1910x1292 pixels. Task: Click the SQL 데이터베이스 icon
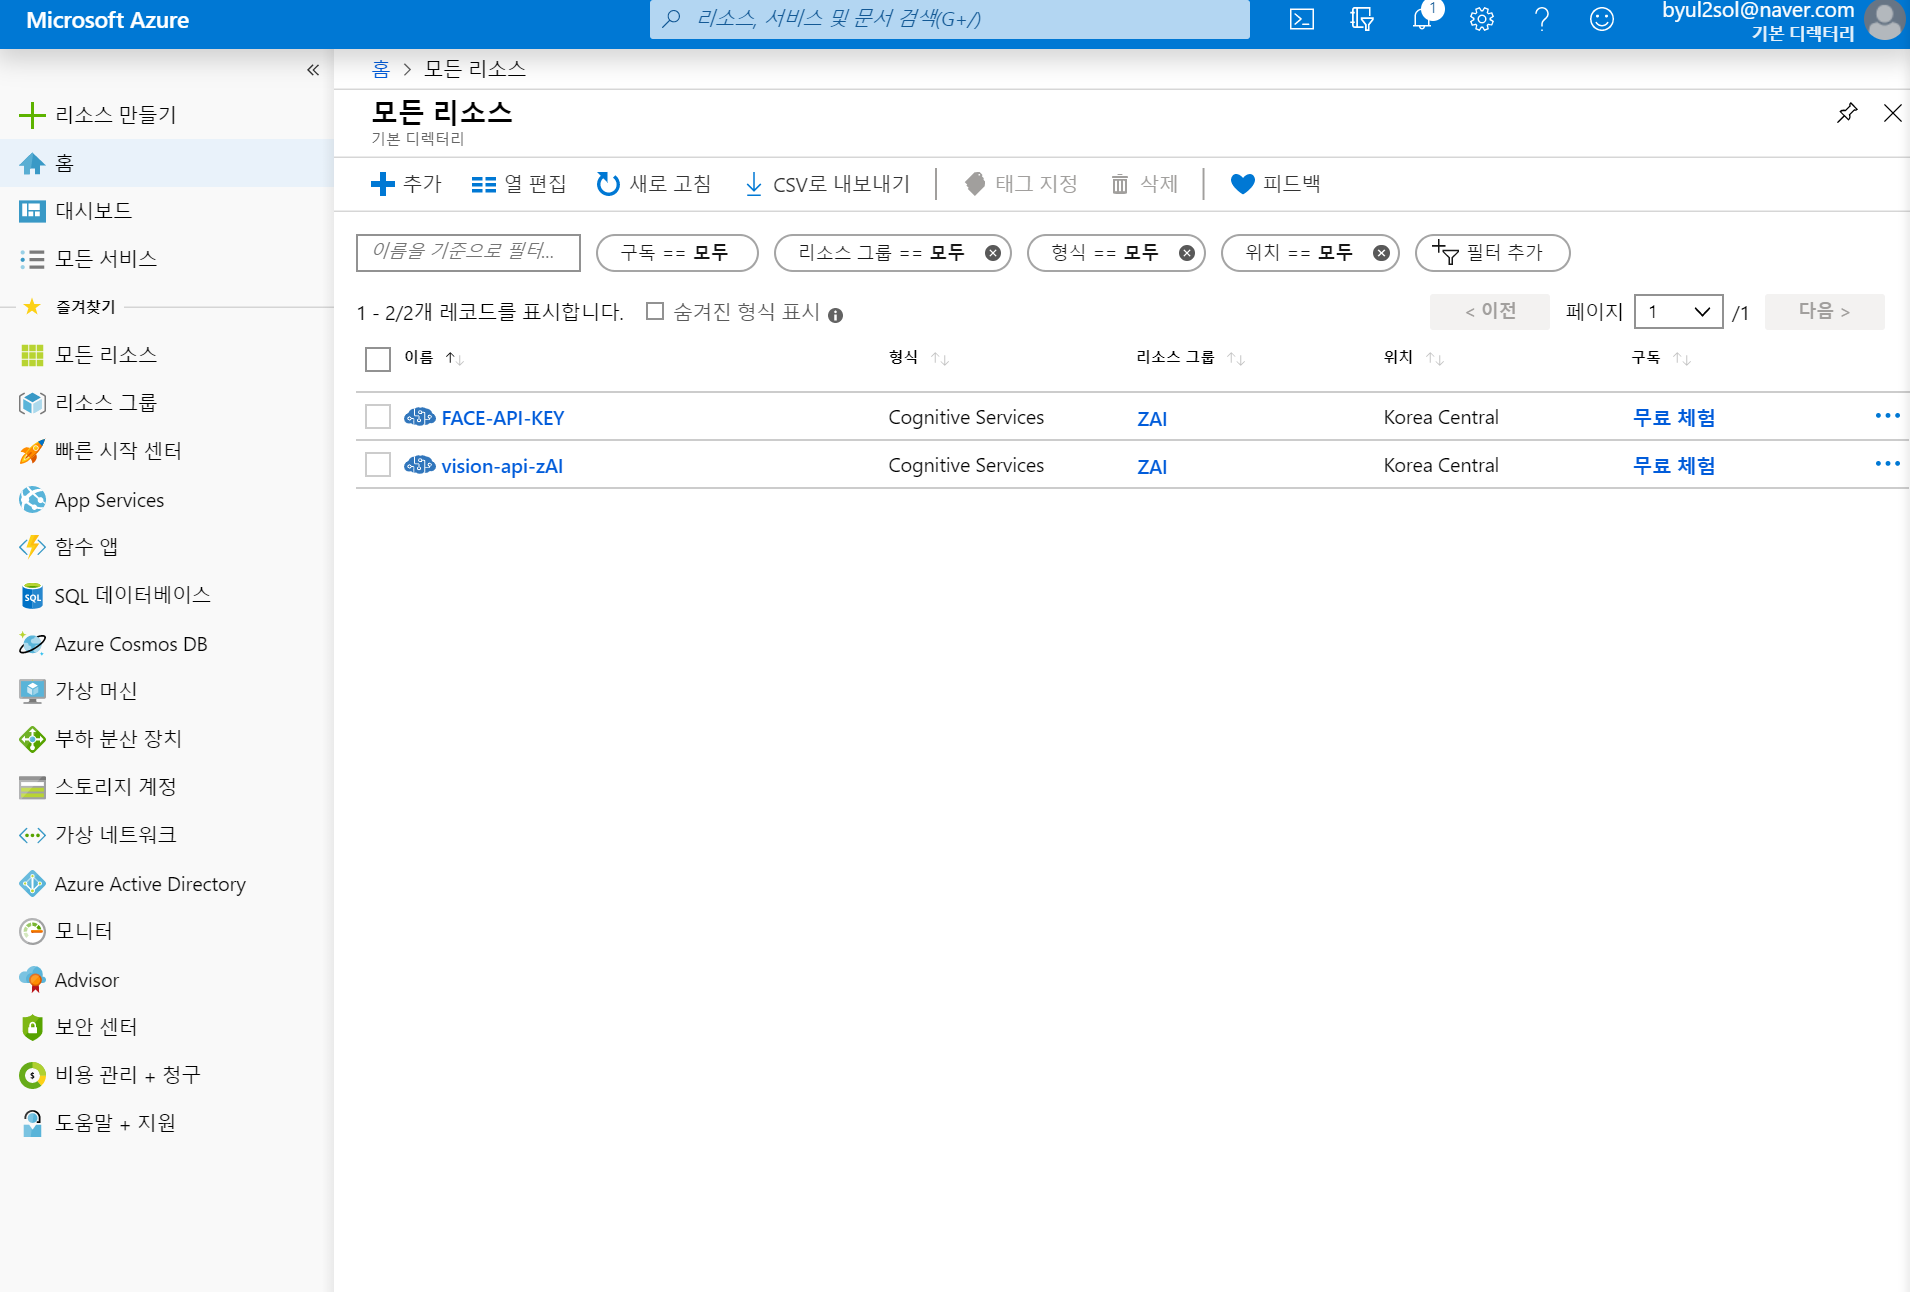[32, 596]
